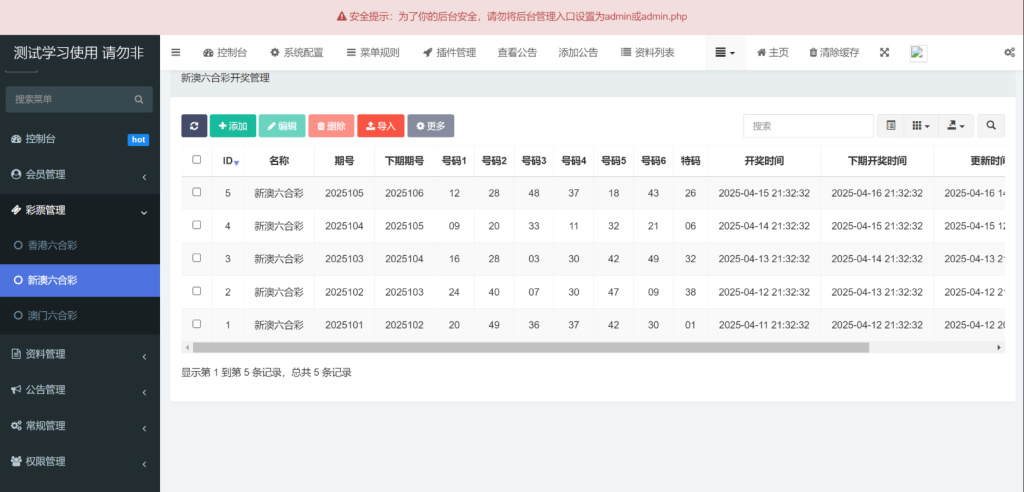Check the checkbox for row ID 2
Image resolution: width=1024 pixels, height=492 pixels.
click(x=197, y=291)
